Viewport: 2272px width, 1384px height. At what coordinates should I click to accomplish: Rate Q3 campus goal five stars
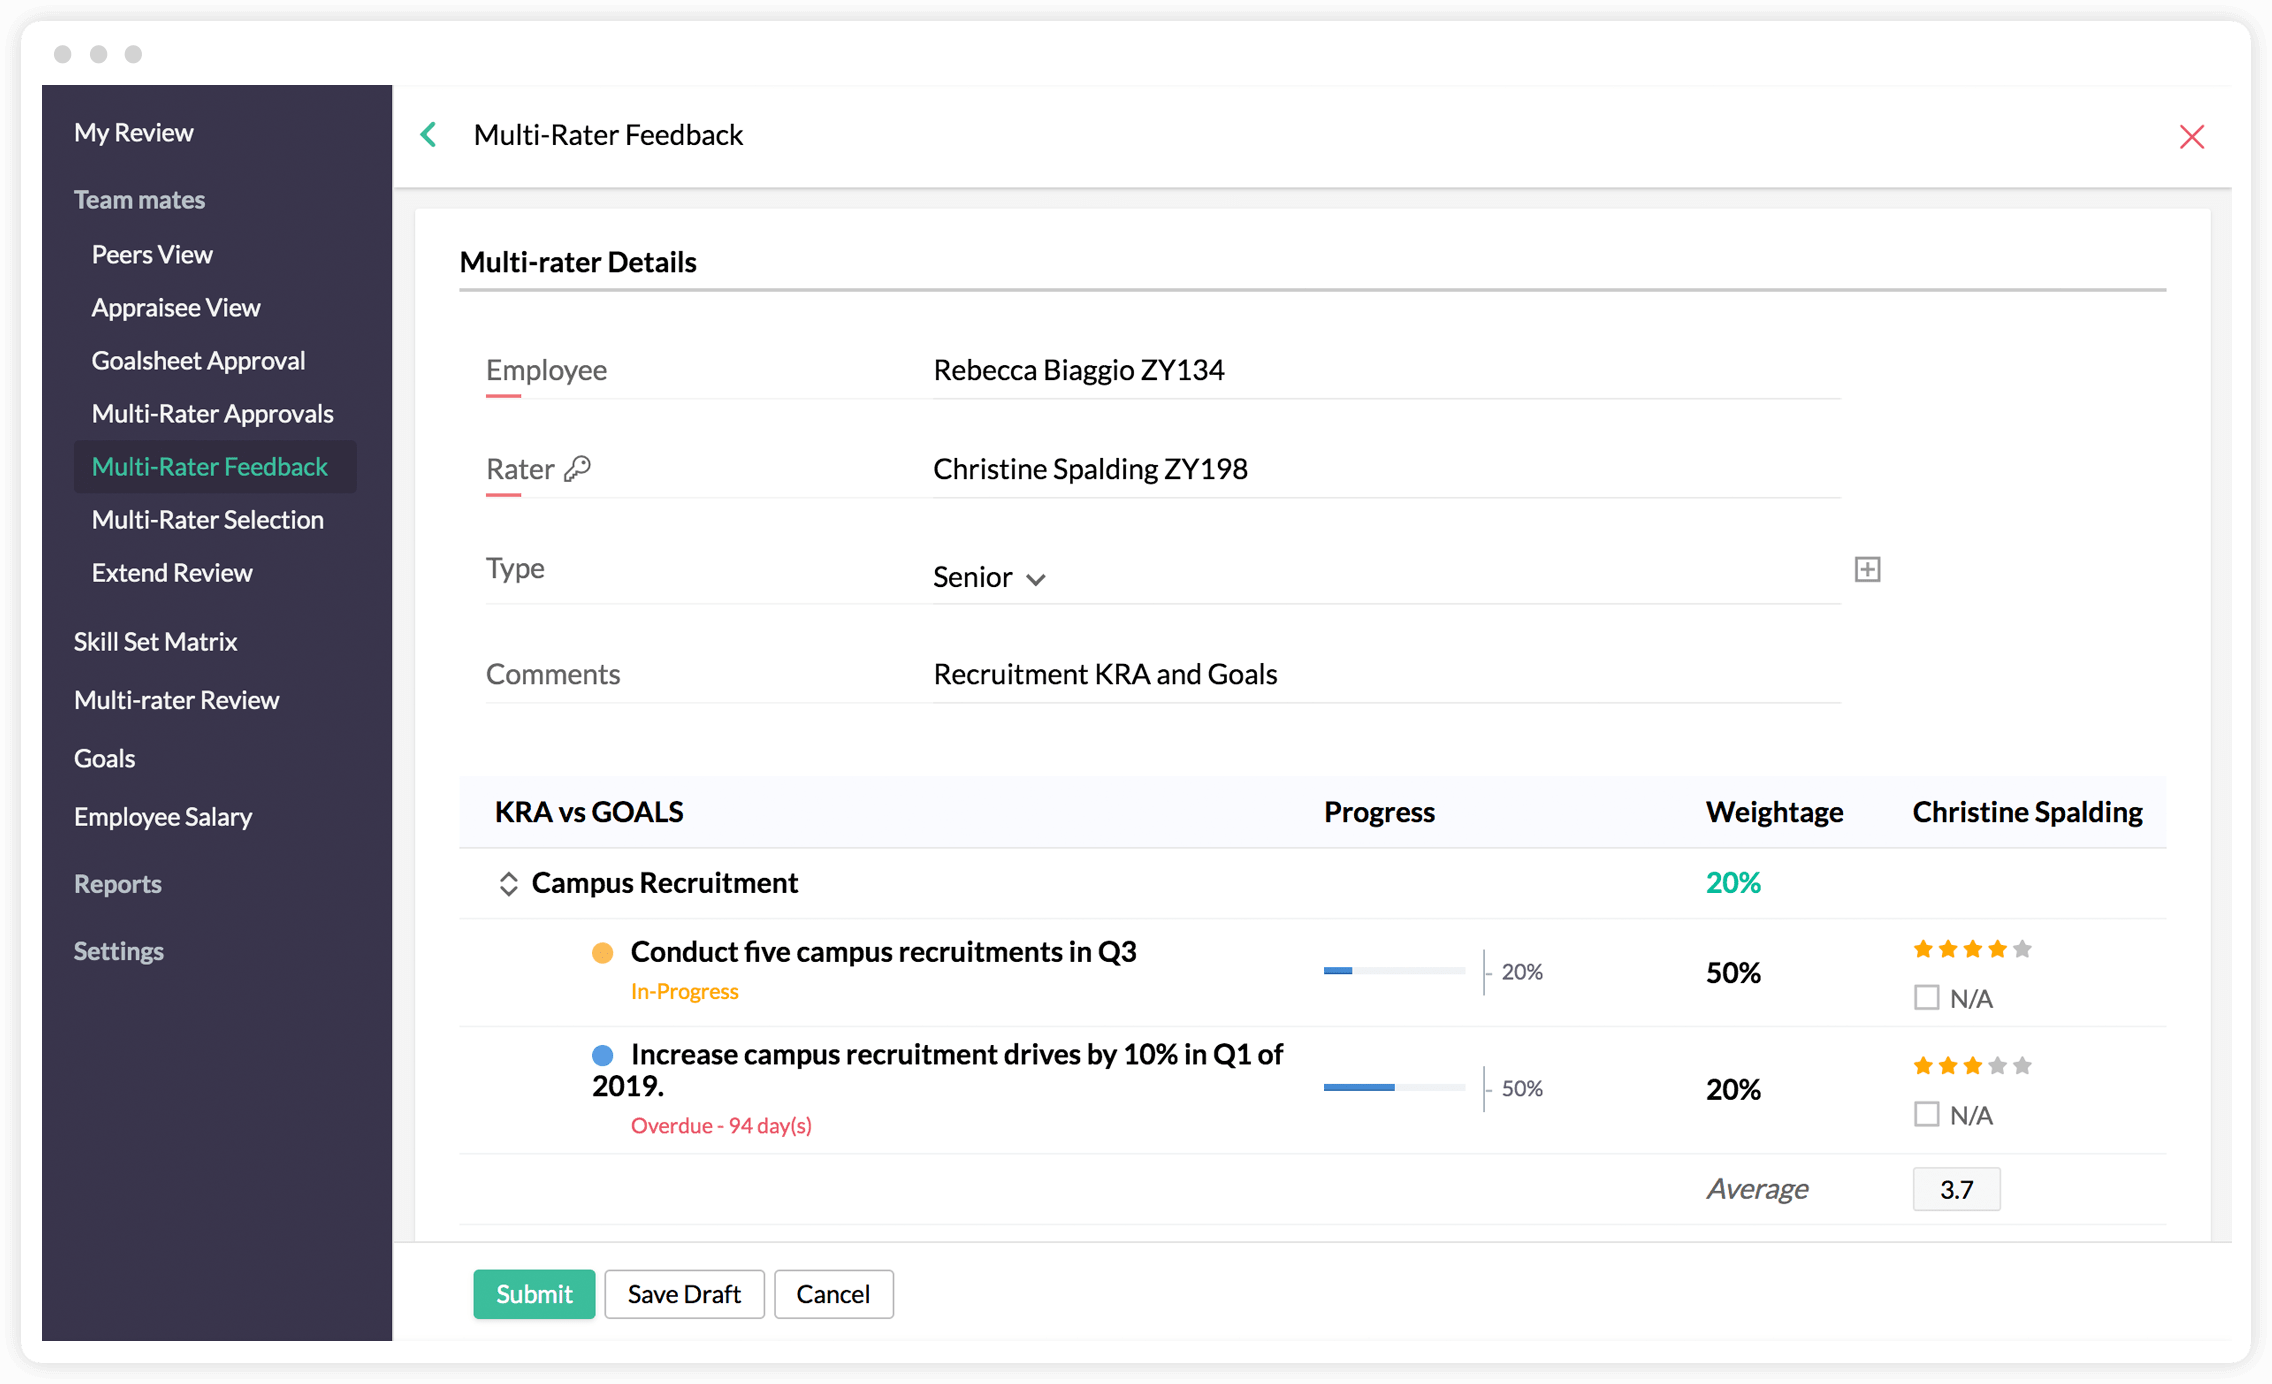click(x=2022, y=949)
